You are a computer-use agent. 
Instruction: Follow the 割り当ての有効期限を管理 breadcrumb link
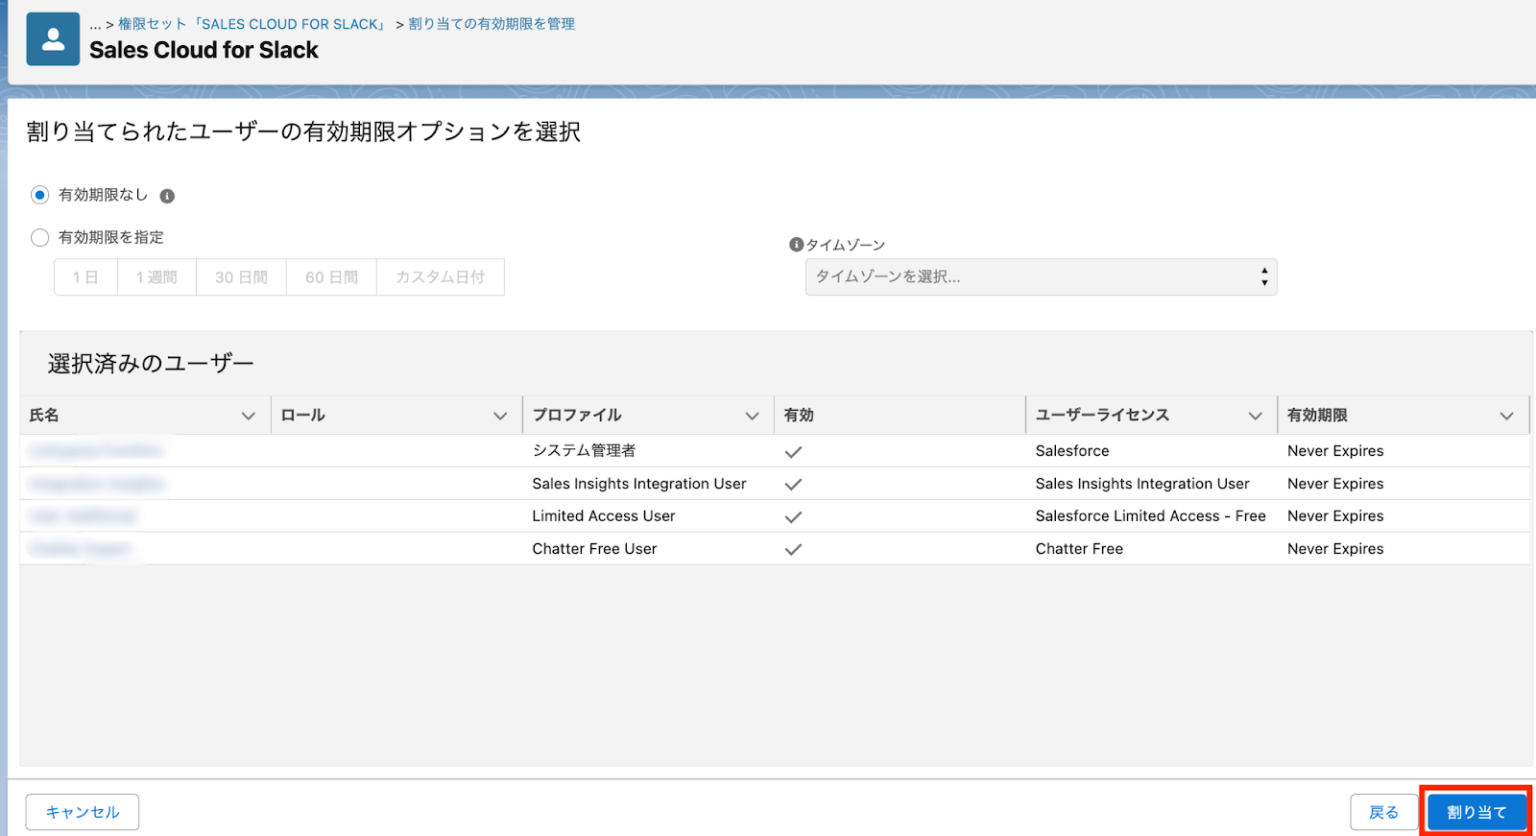click(x=491, y=24)
